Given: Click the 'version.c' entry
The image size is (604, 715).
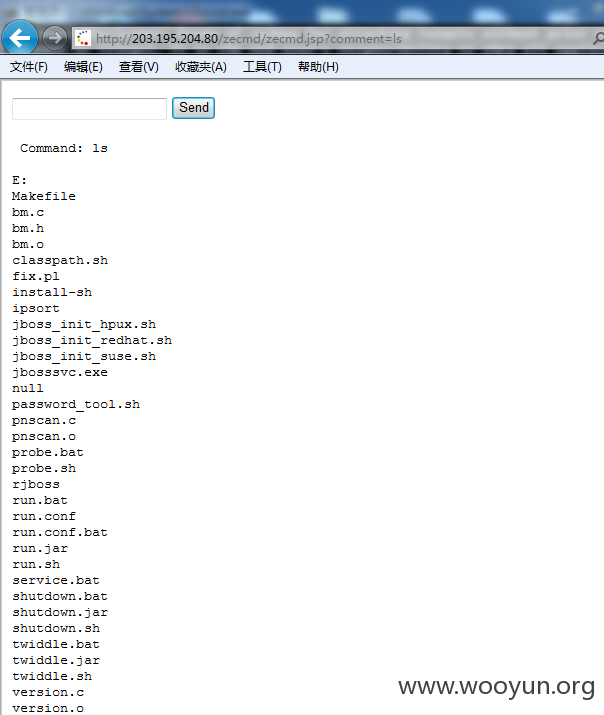Looking at the screenshot, I should [x=48, y=692].
